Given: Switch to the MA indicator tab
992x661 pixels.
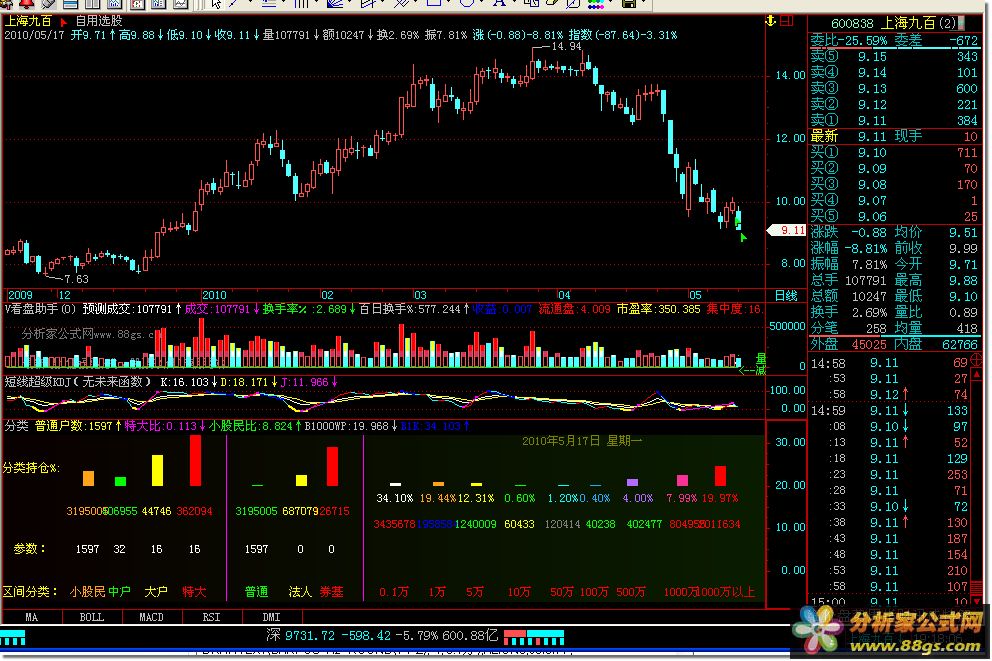Looking at the screenshot, I should coord(33,617).
